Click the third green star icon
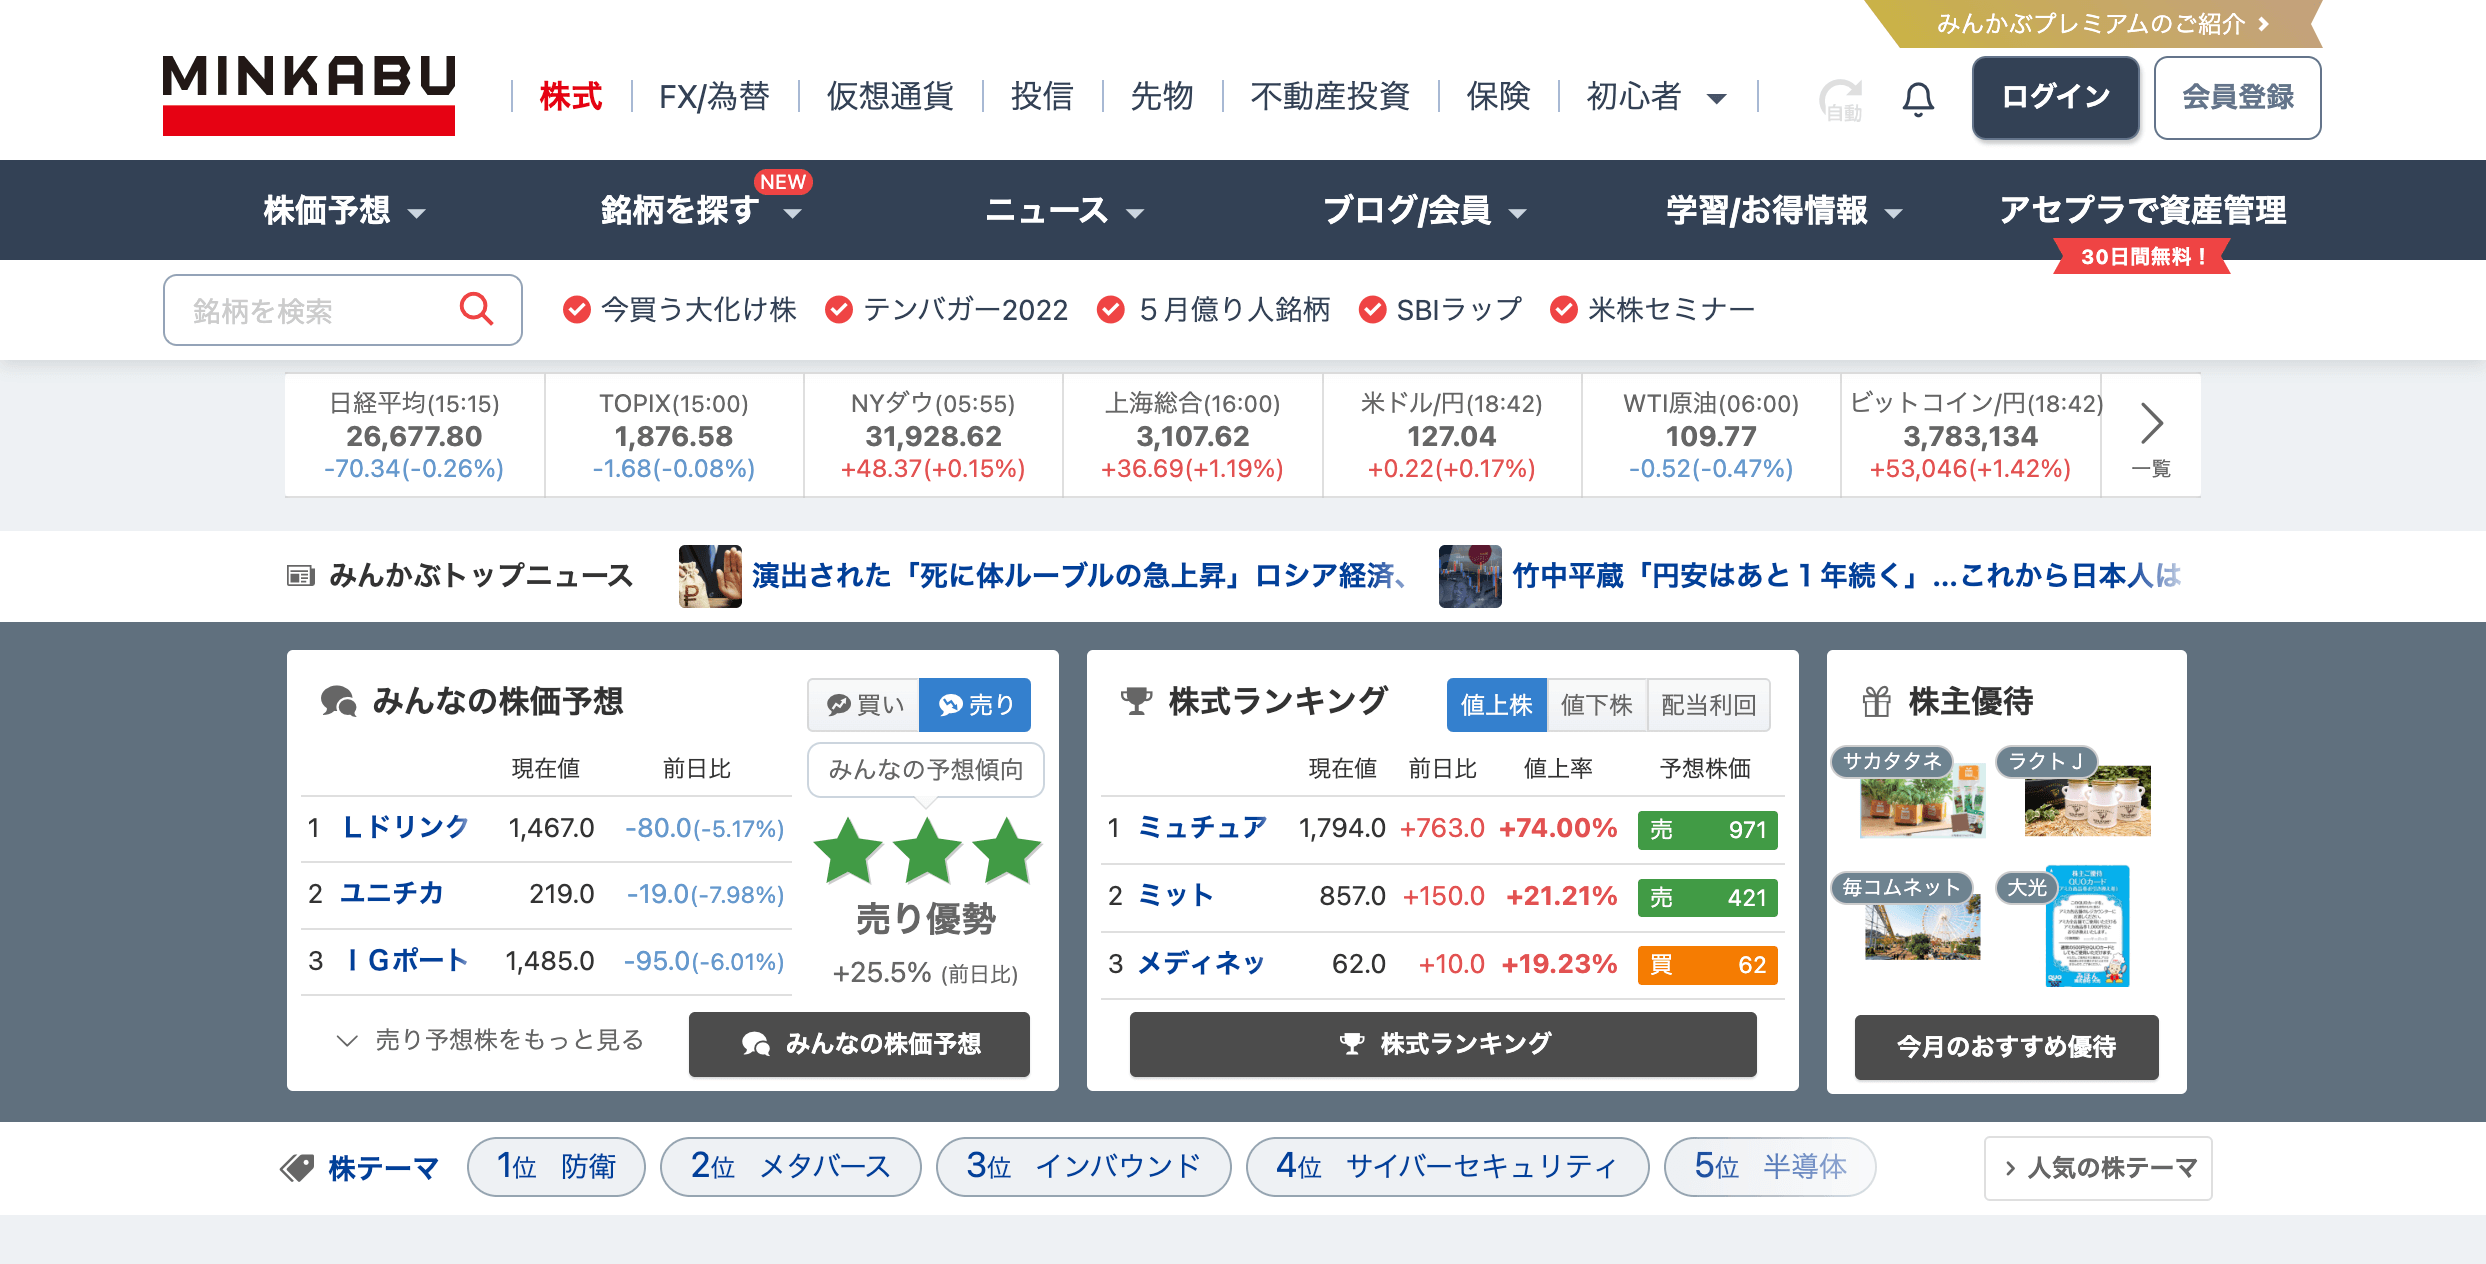Image resolution: width=2486 pixels, height=1264 pixels. pyautogui.click(x=1007, y=850)
